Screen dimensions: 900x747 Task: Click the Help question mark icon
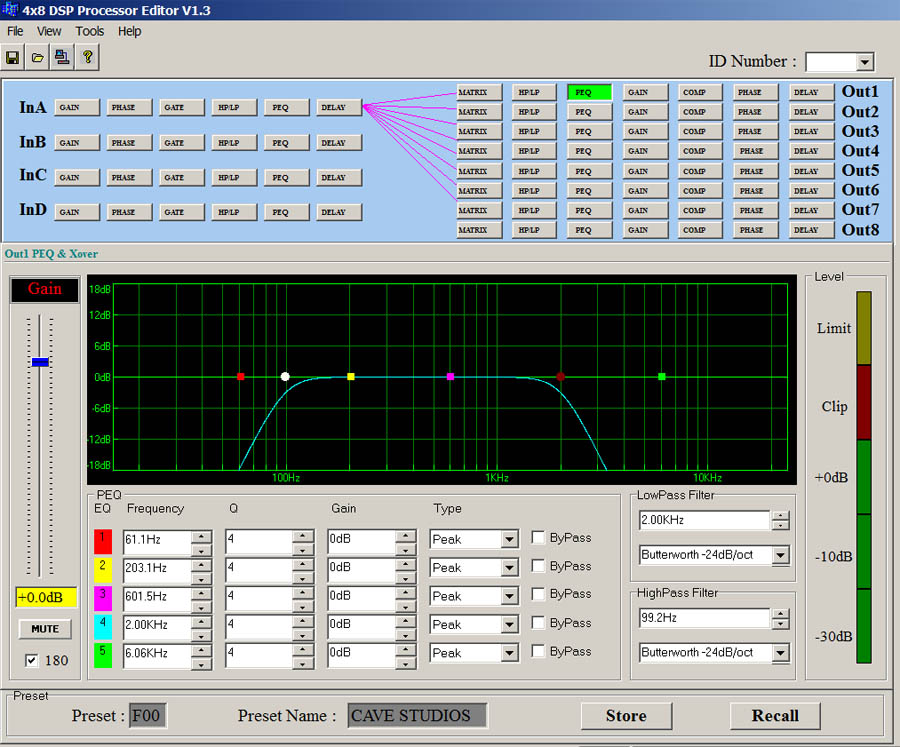(88, 57)
